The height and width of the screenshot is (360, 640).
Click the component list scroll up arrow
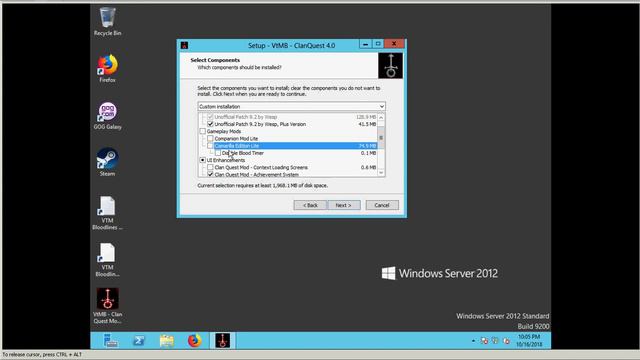381,117
